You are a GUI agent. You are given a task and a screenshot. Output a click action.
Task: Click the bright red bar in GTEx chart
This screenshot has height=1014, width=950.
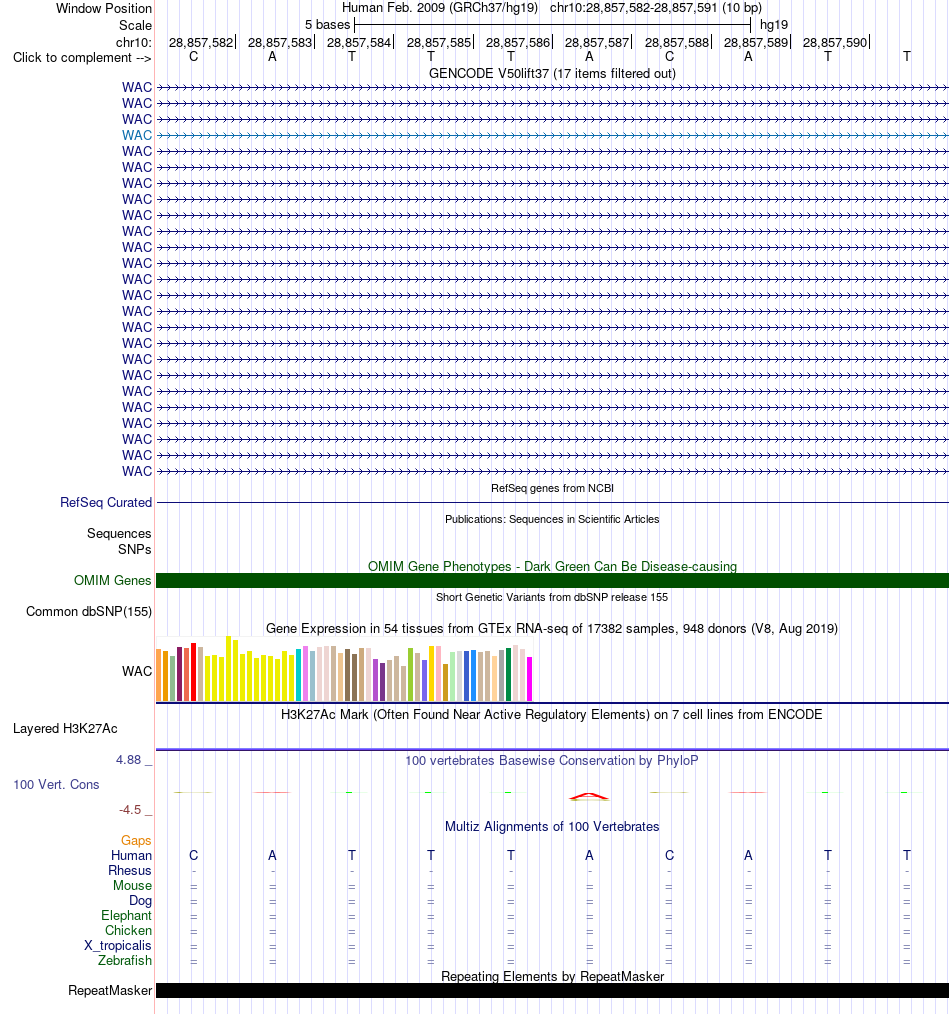(x=193, y=672)
